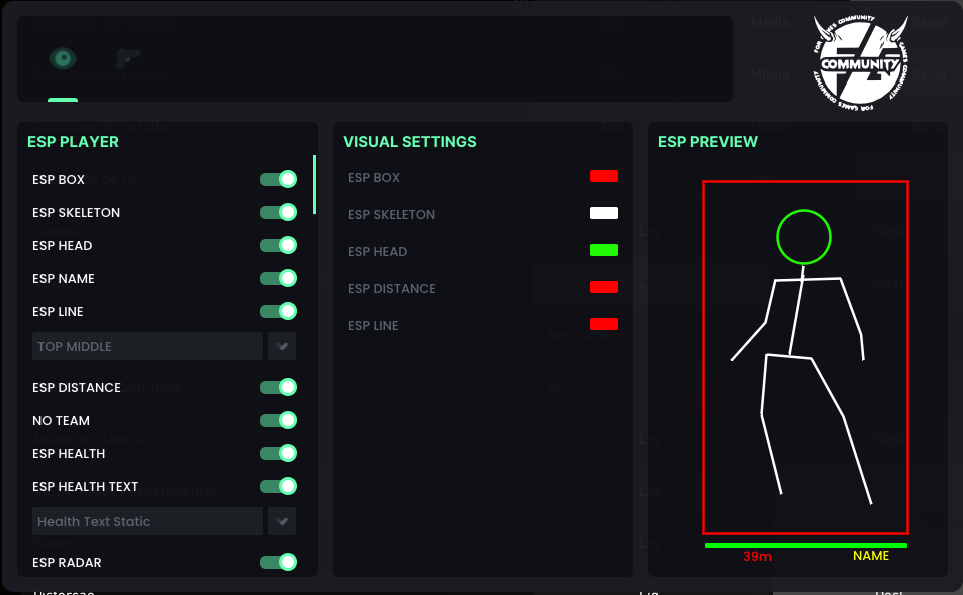Switch to the gun aim tab icon
This screenshot has height=595, width=963.
126,59
